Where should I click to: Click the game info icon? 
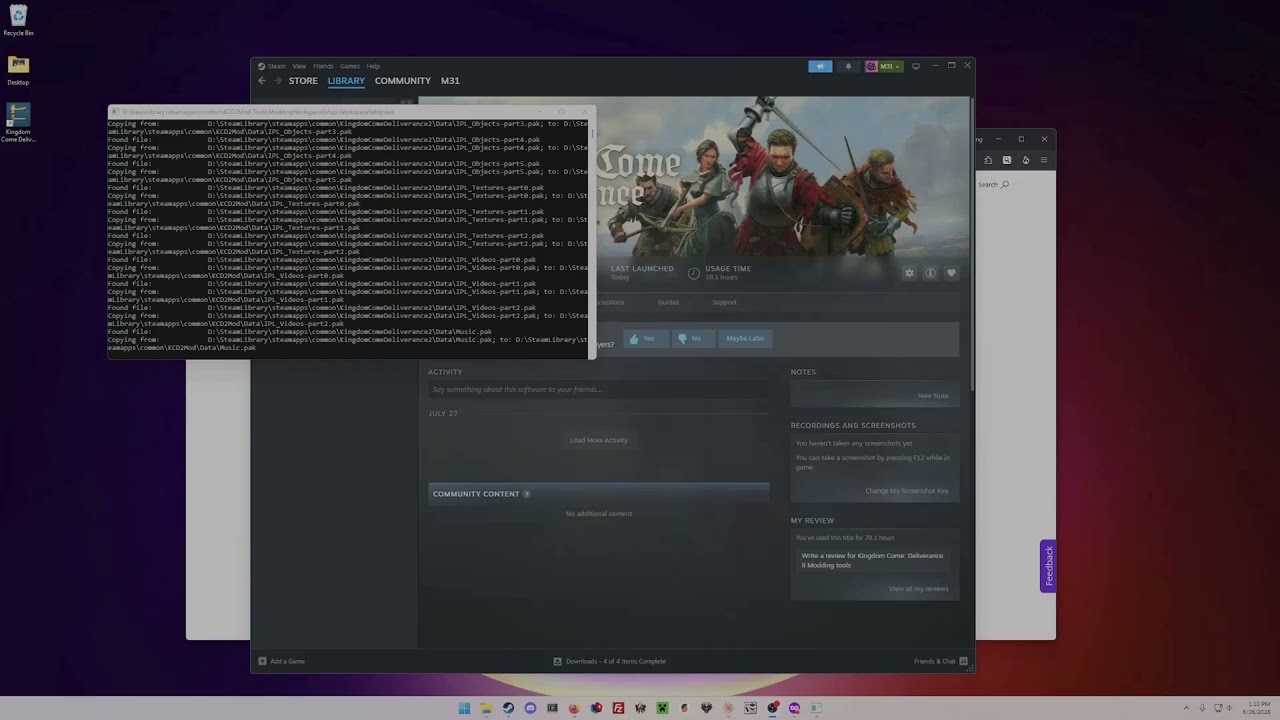[930, 273]
